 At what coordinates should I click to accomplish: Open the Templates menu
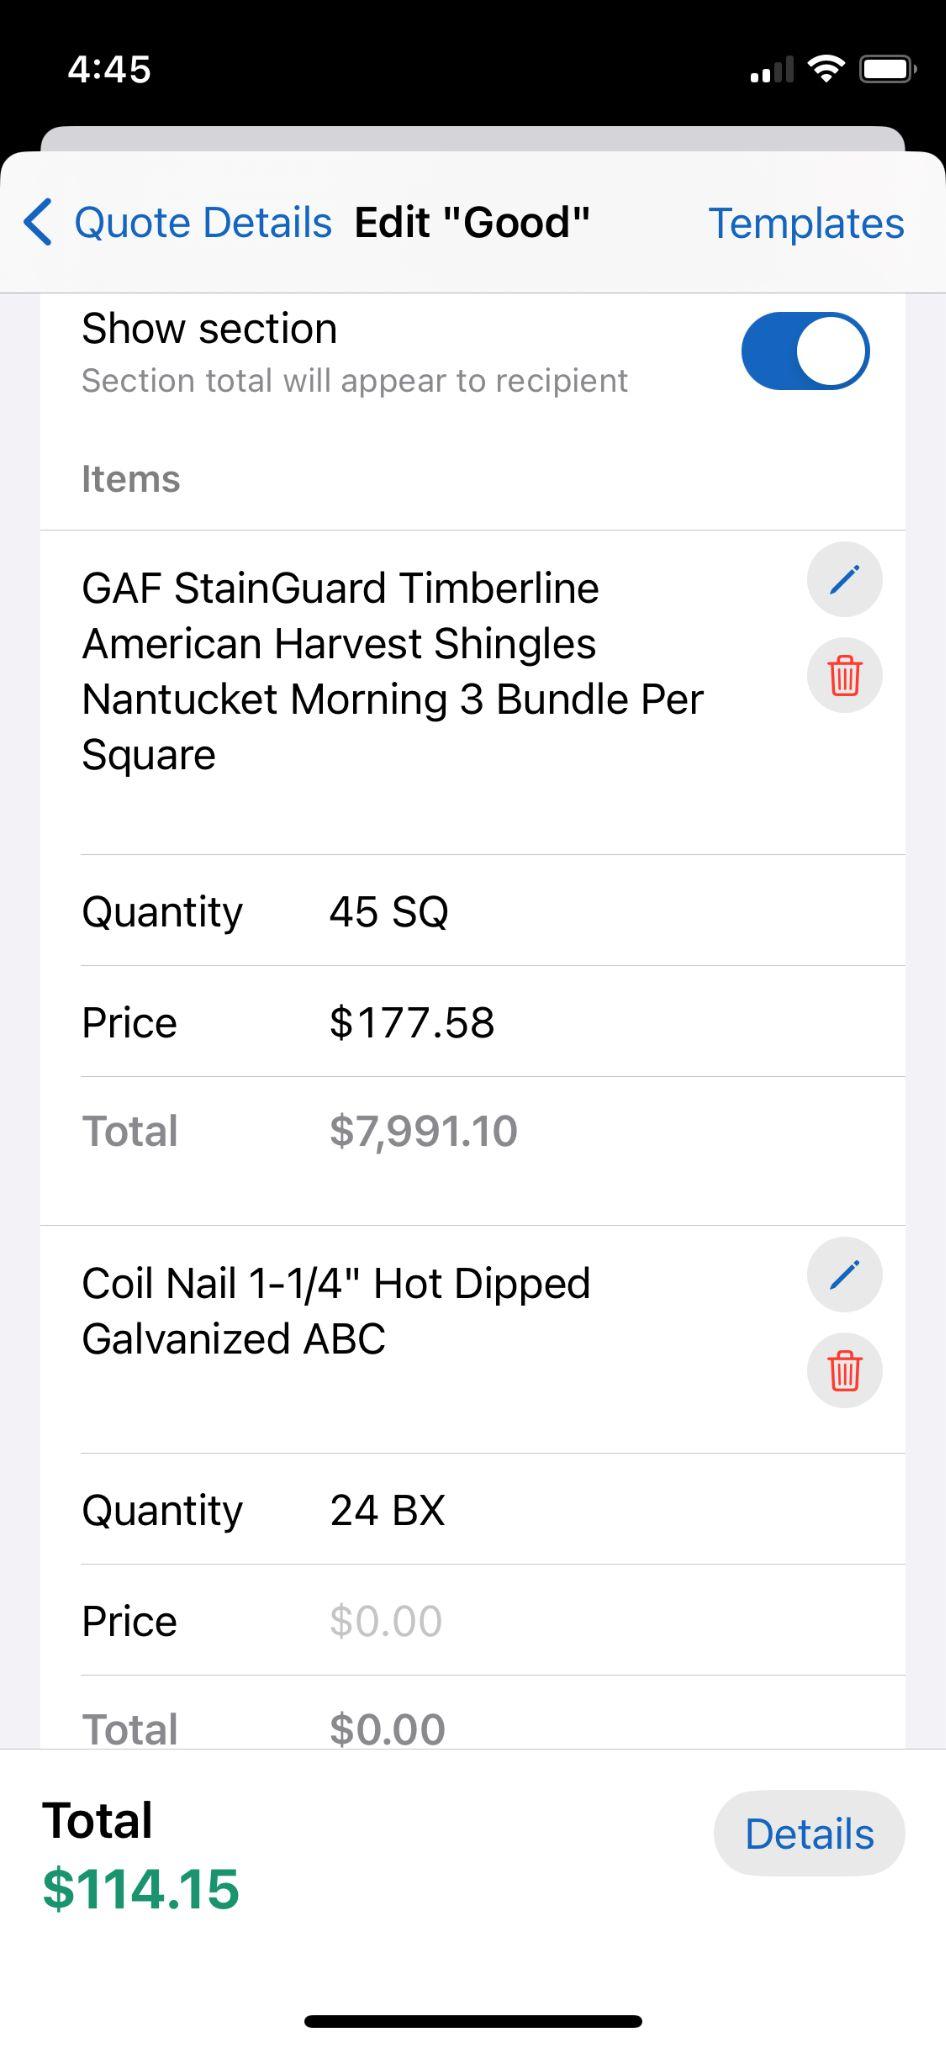(x=806, y=223)
